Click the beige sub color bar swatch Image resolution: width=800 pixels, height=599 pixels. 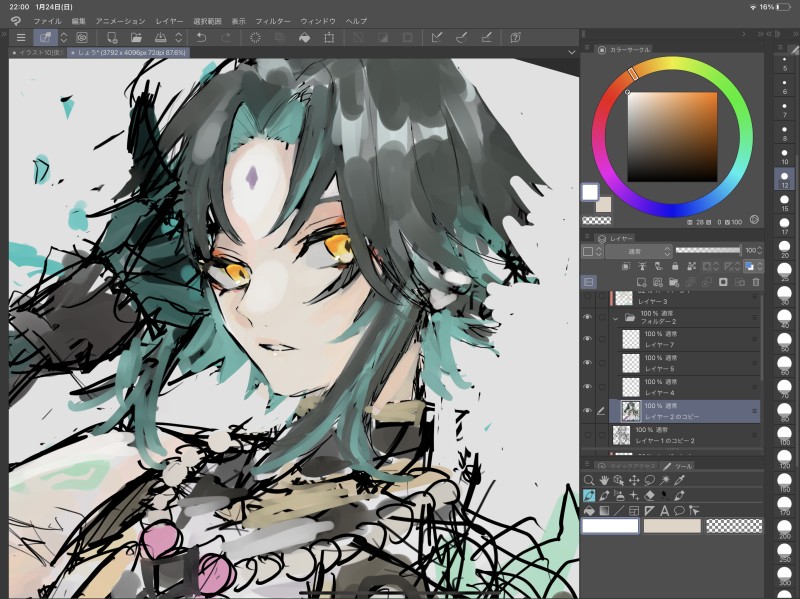tap(672, 526)
